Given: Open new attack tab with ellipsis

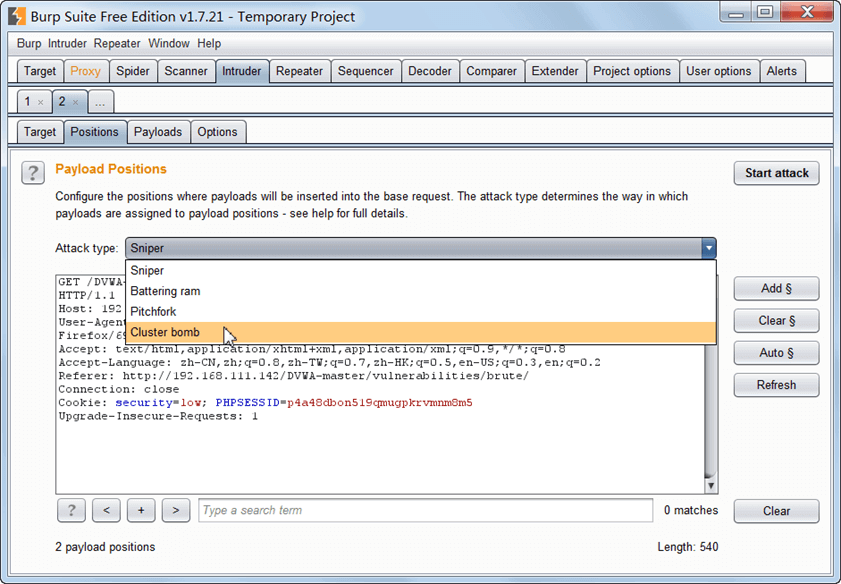Looking at the screenshot, I should click(100, 102).
